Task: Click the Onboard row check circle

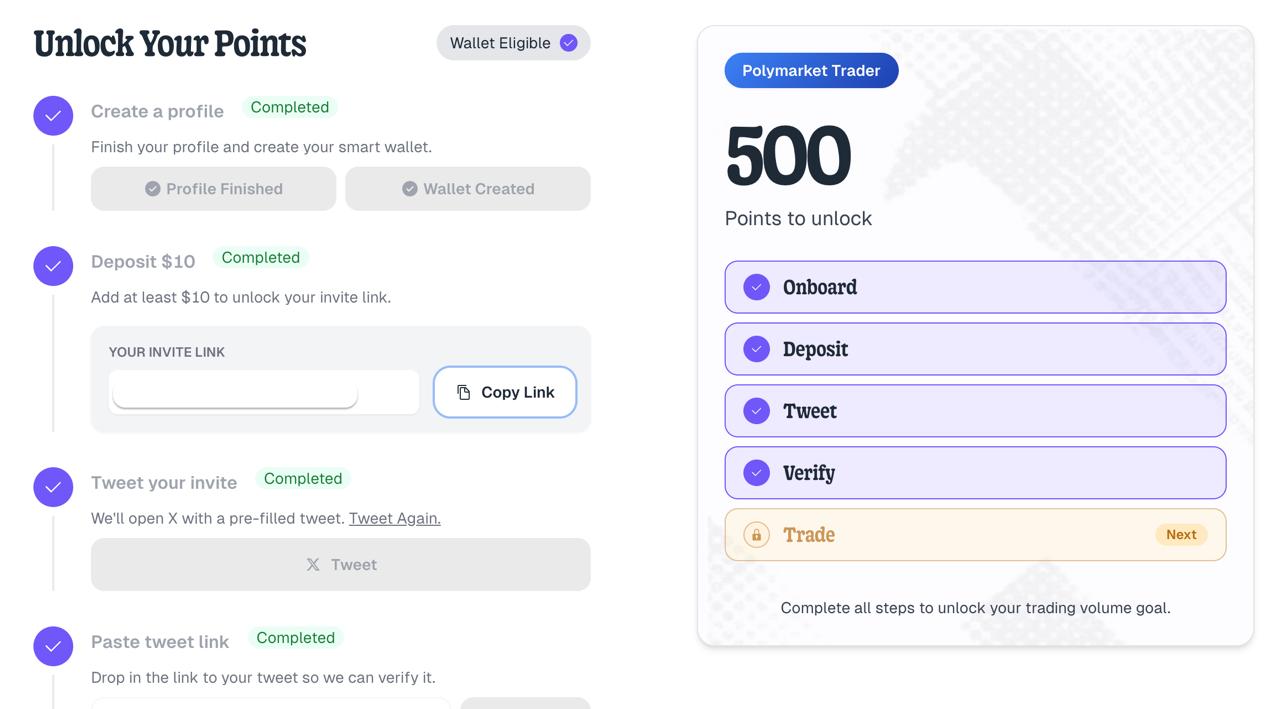Action: click(756, 287)
